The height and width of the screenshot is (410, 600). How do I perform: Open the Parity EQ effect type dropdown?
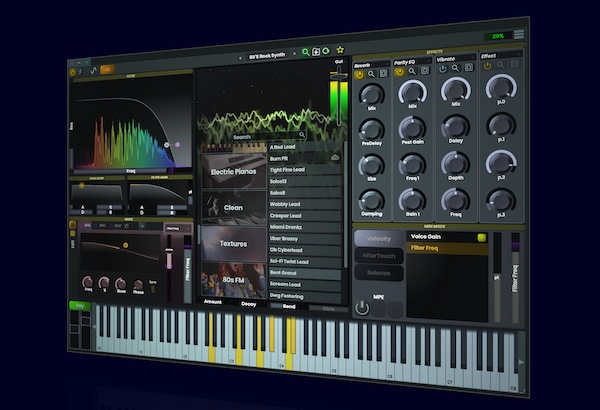[x=412, y=62]
